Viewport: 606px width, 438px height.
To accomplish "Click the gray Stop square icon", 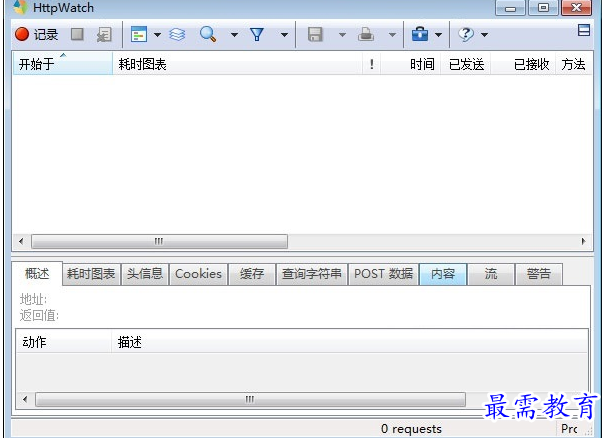I will 77,34.
